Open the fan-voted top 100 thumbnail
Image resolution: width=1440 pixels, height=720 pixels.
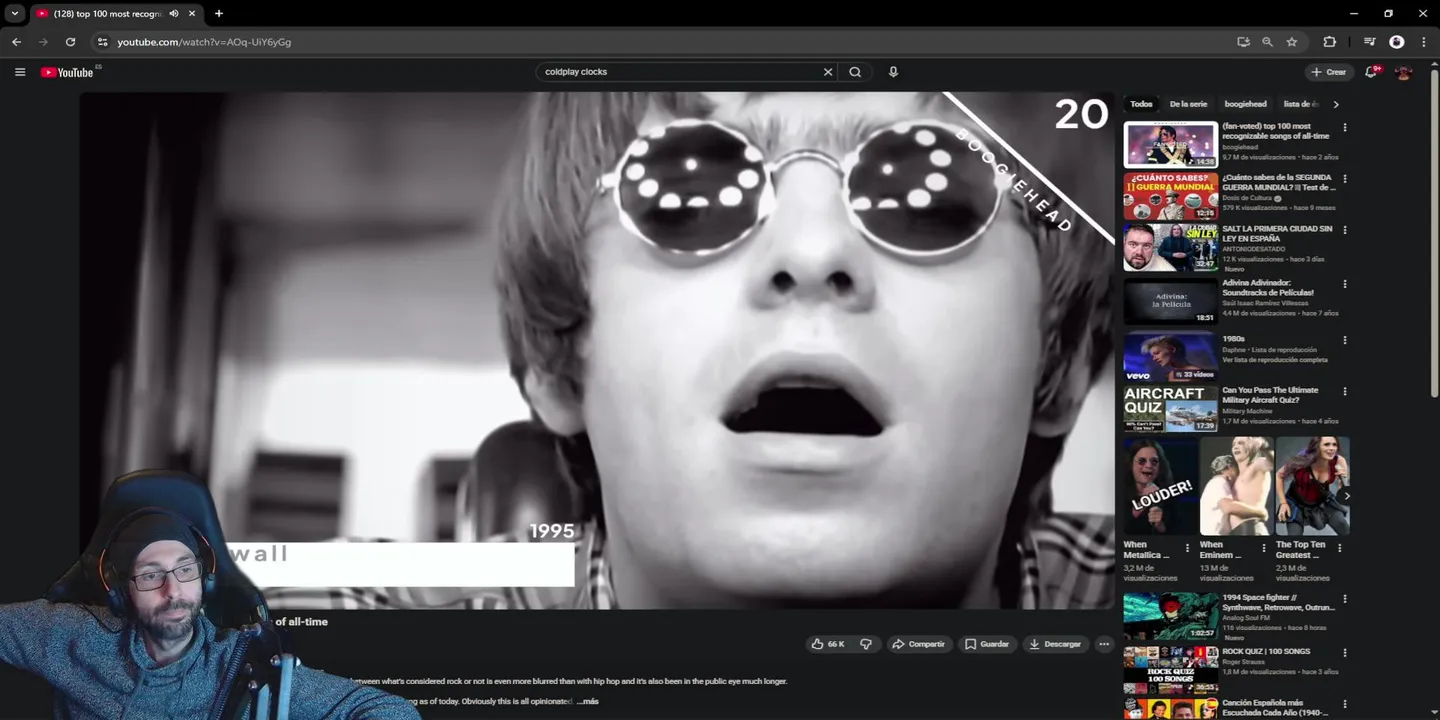pyautogui.click(x=1171, y=145)
